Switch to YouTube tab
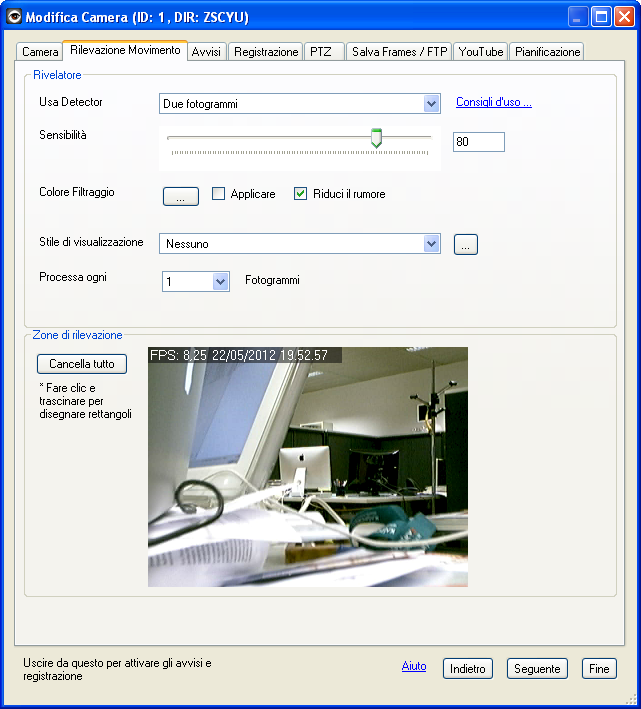 [x=481, y=52]
